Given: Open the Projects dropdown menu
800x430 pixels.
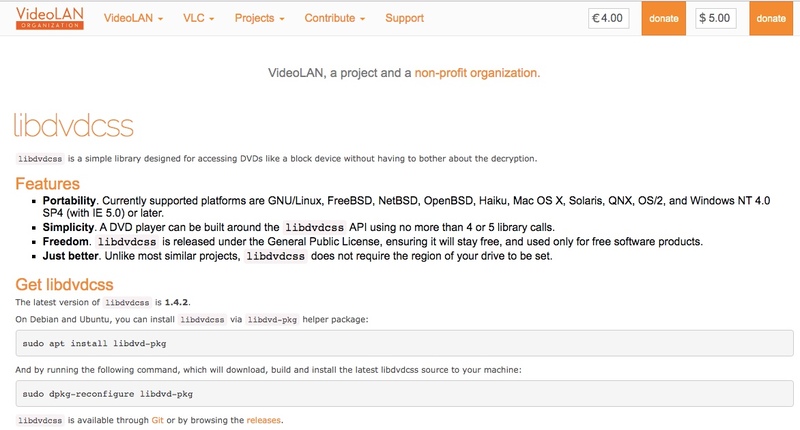Looking at the screenshot, I should [x=259, y=18].
